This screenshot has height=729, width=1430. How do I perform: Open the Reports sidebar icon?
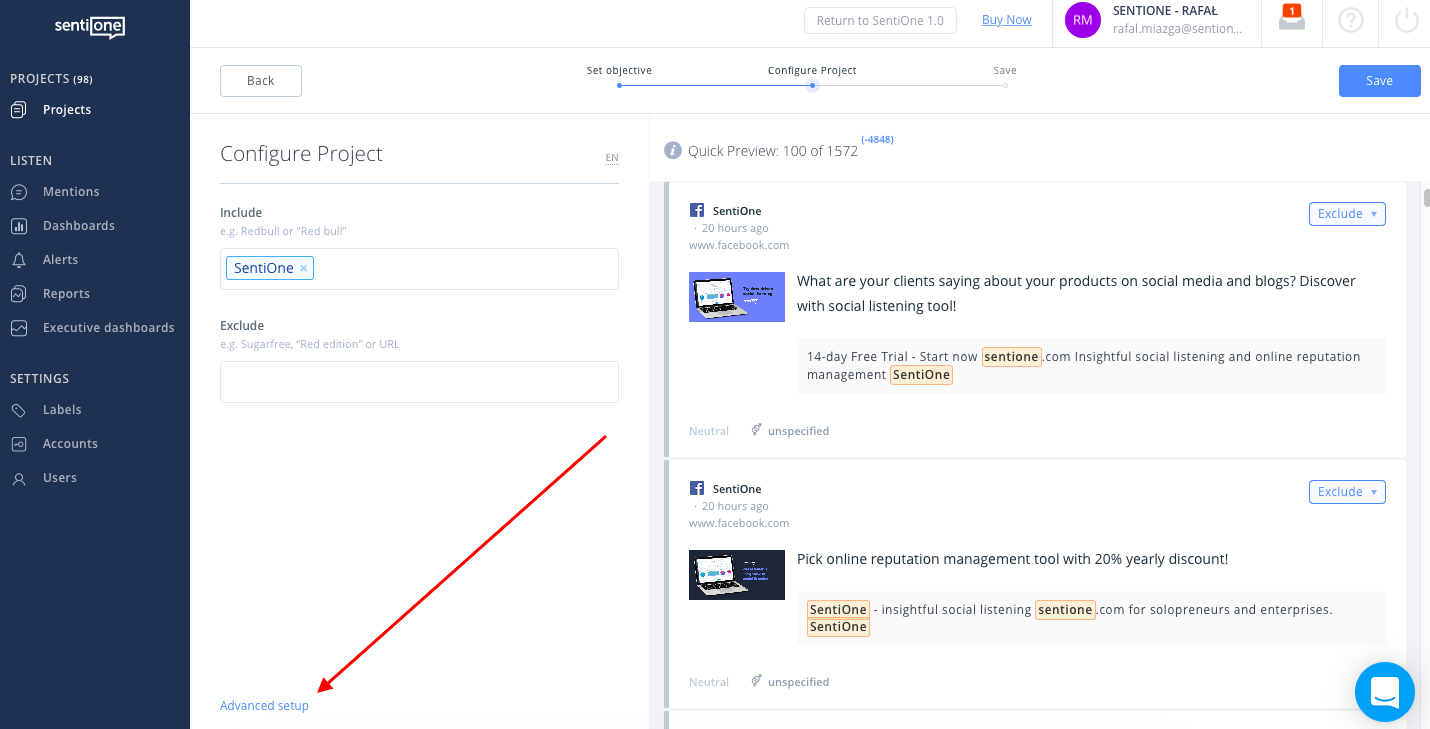[x=19, y=294]
